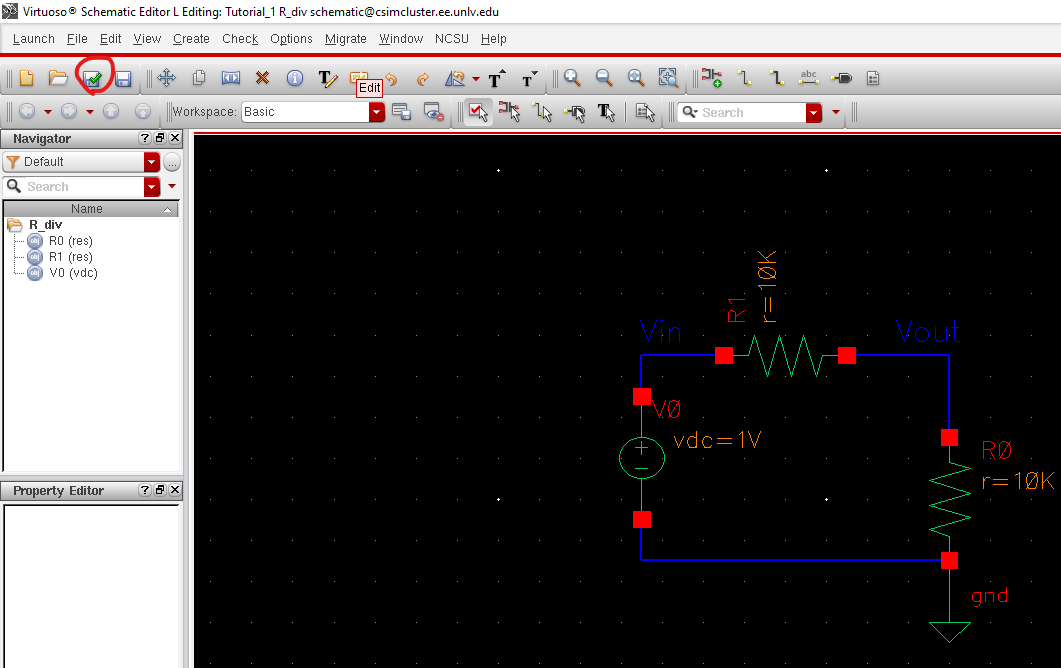
Task: Open the toolbar Search dropdown arrow
Action: pyautogui.click(x=813, y=113)
